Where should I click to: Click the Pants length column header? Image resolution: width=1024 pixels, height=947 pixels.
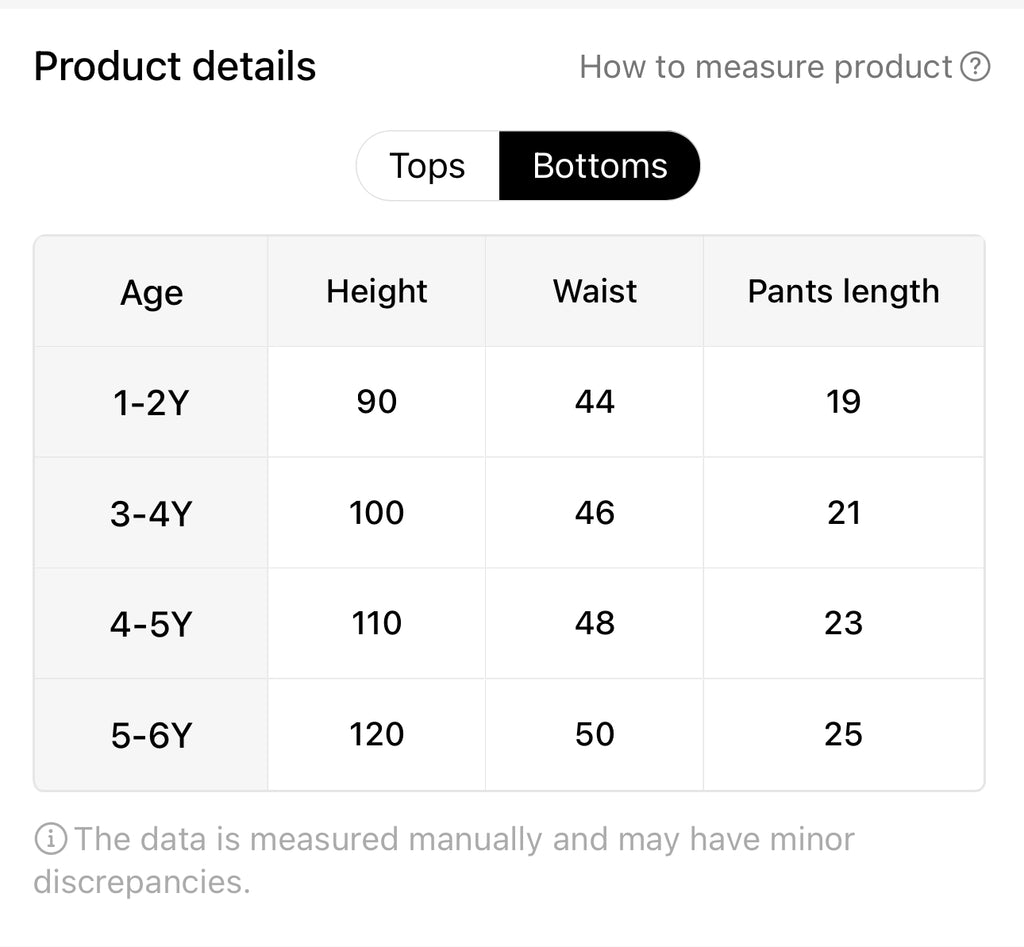tap(843, 291)
